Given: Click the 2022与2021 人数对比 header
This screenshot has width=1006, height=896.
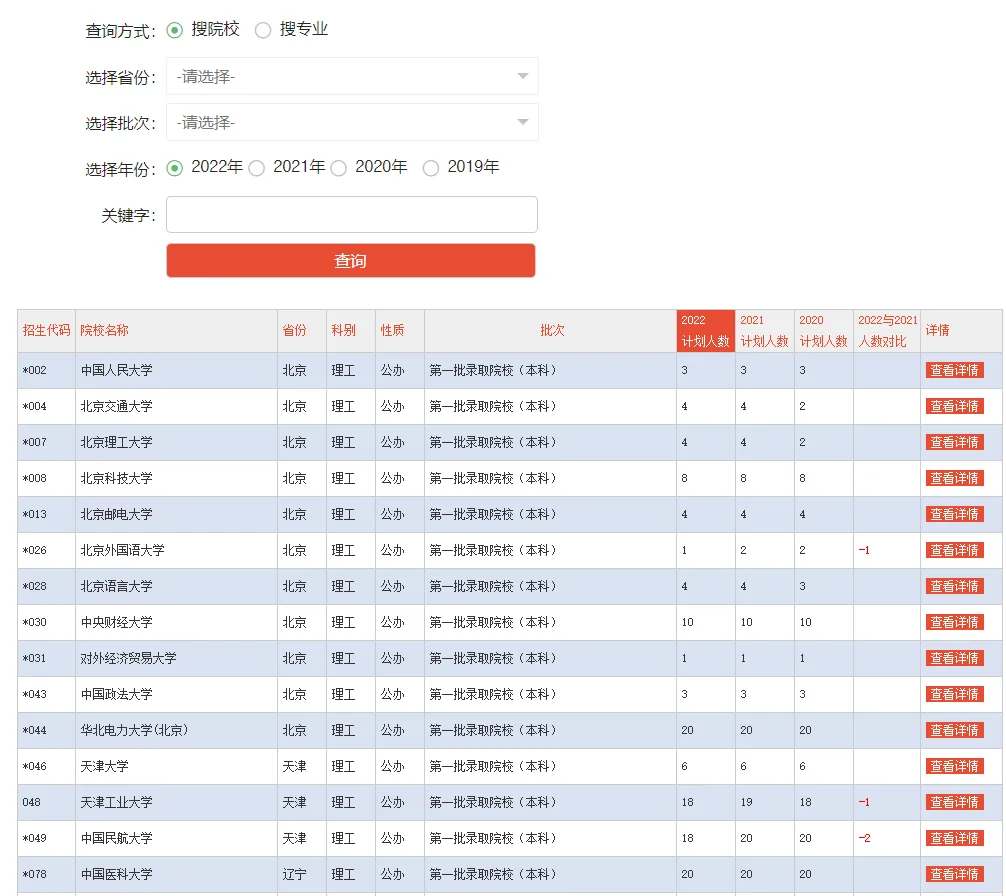Looking at the screenshot, I should pos(887,331).
